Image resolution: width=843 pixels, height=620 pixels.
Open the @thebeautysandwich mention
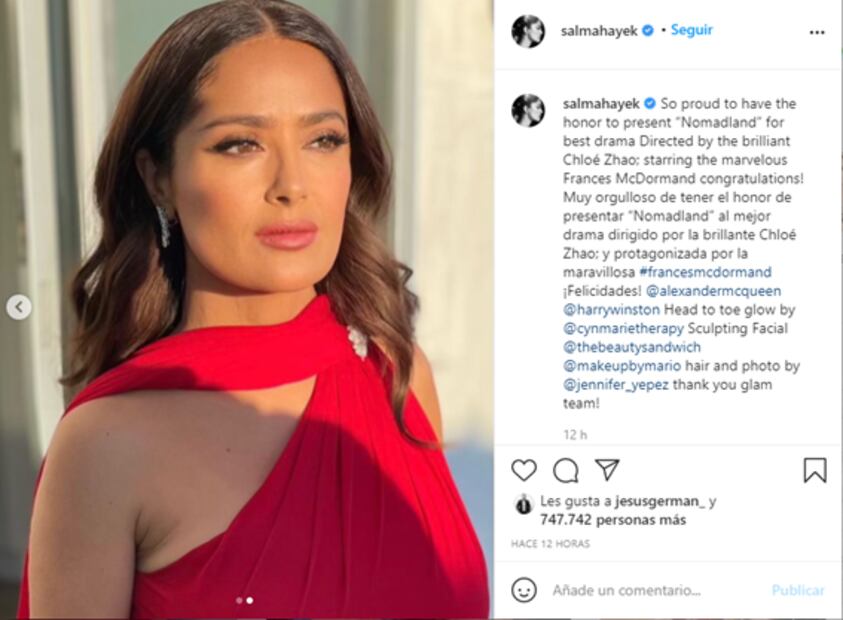[x=632, y=347]
